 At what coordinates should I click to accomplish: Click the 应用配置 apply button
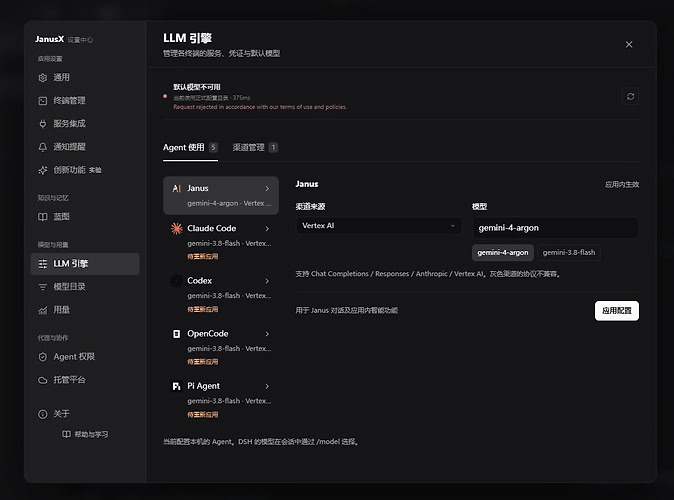[x=616, y=311]
